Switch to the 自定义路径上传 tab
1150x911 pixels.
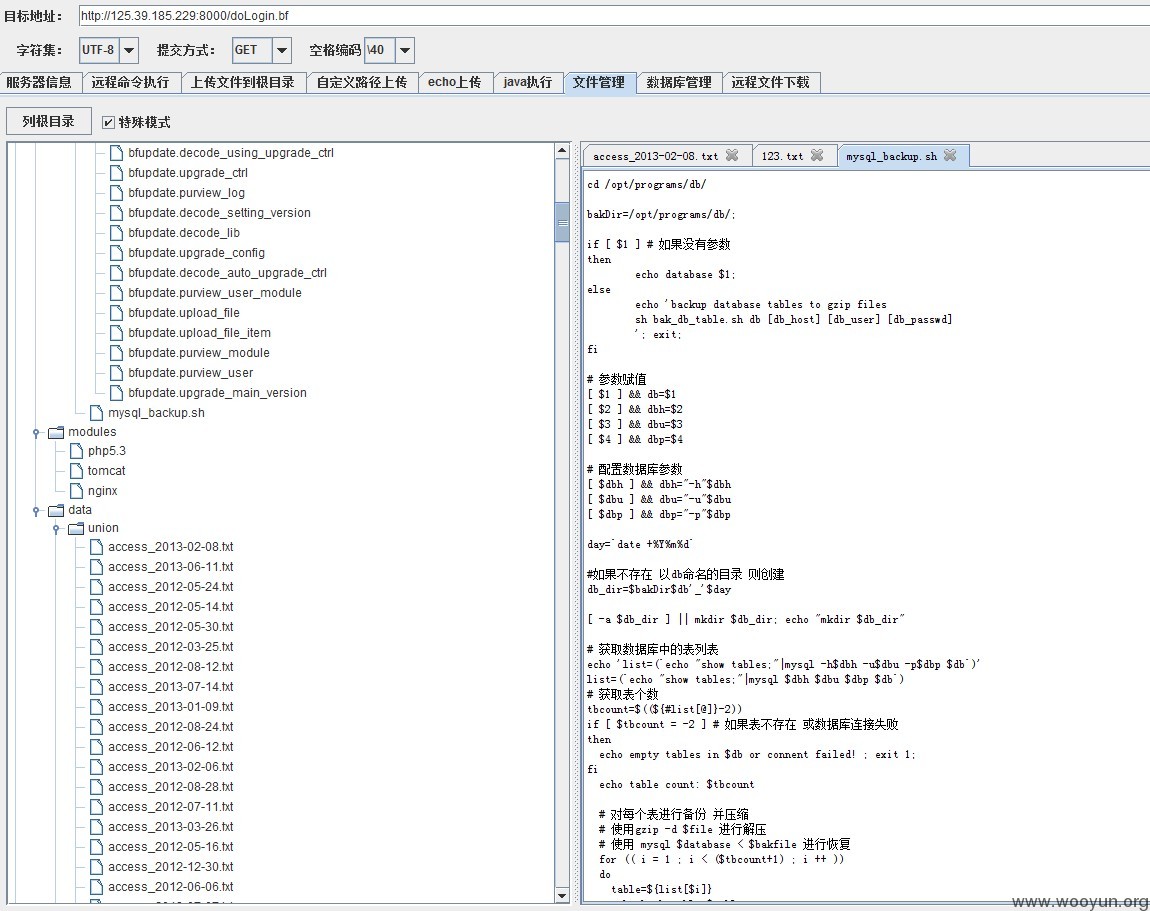tap(362, 82)
